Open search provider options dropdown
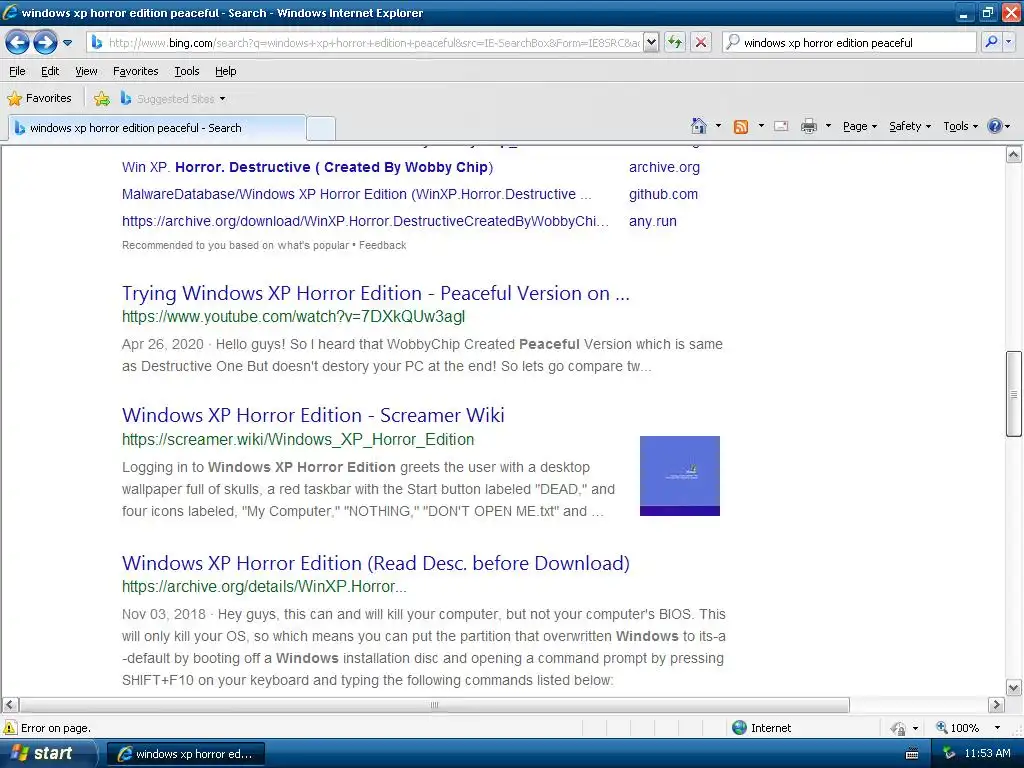 1009,42
